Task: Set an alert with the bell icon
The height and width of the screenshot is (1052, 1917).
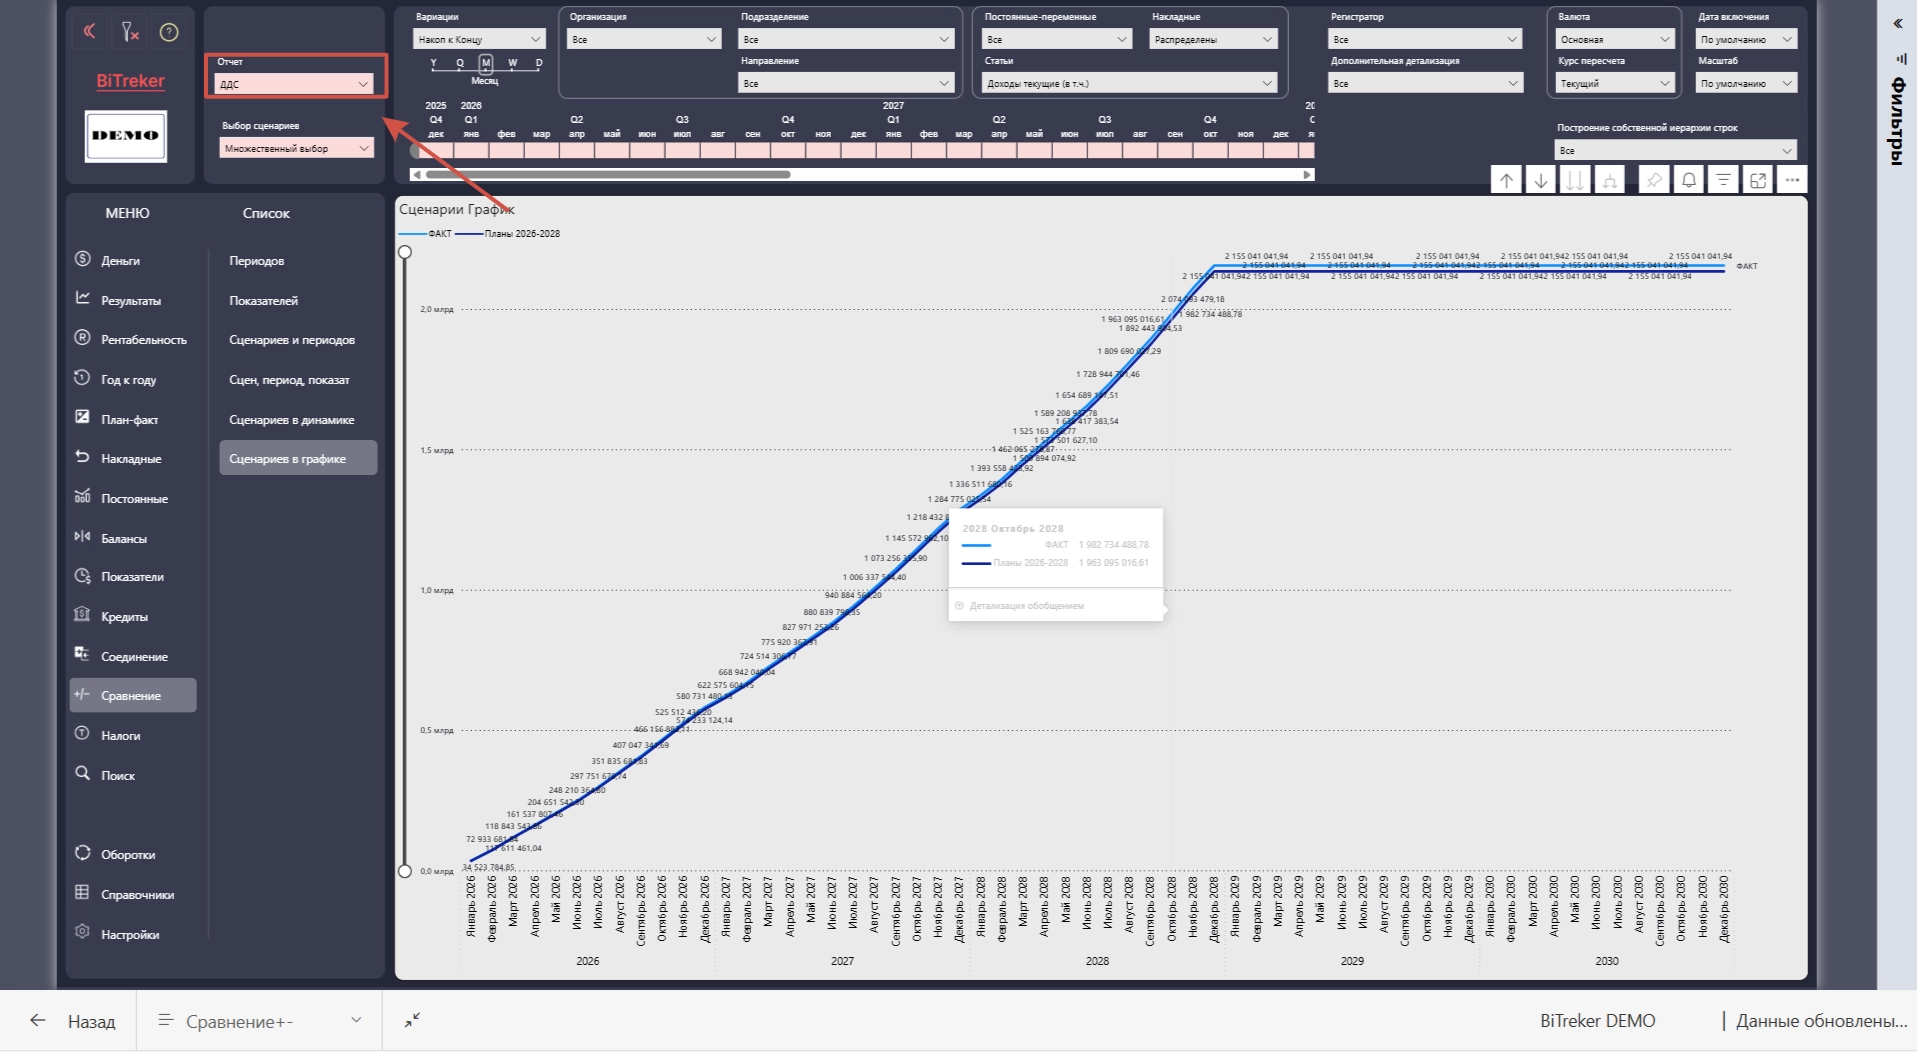Action: click(x=1688, y=180)
